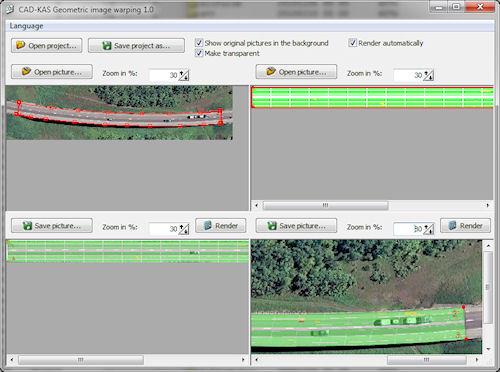Click the source aerial road image in top-left pane
This screenshot has height=372, width=500.
[x=119, y=113]
